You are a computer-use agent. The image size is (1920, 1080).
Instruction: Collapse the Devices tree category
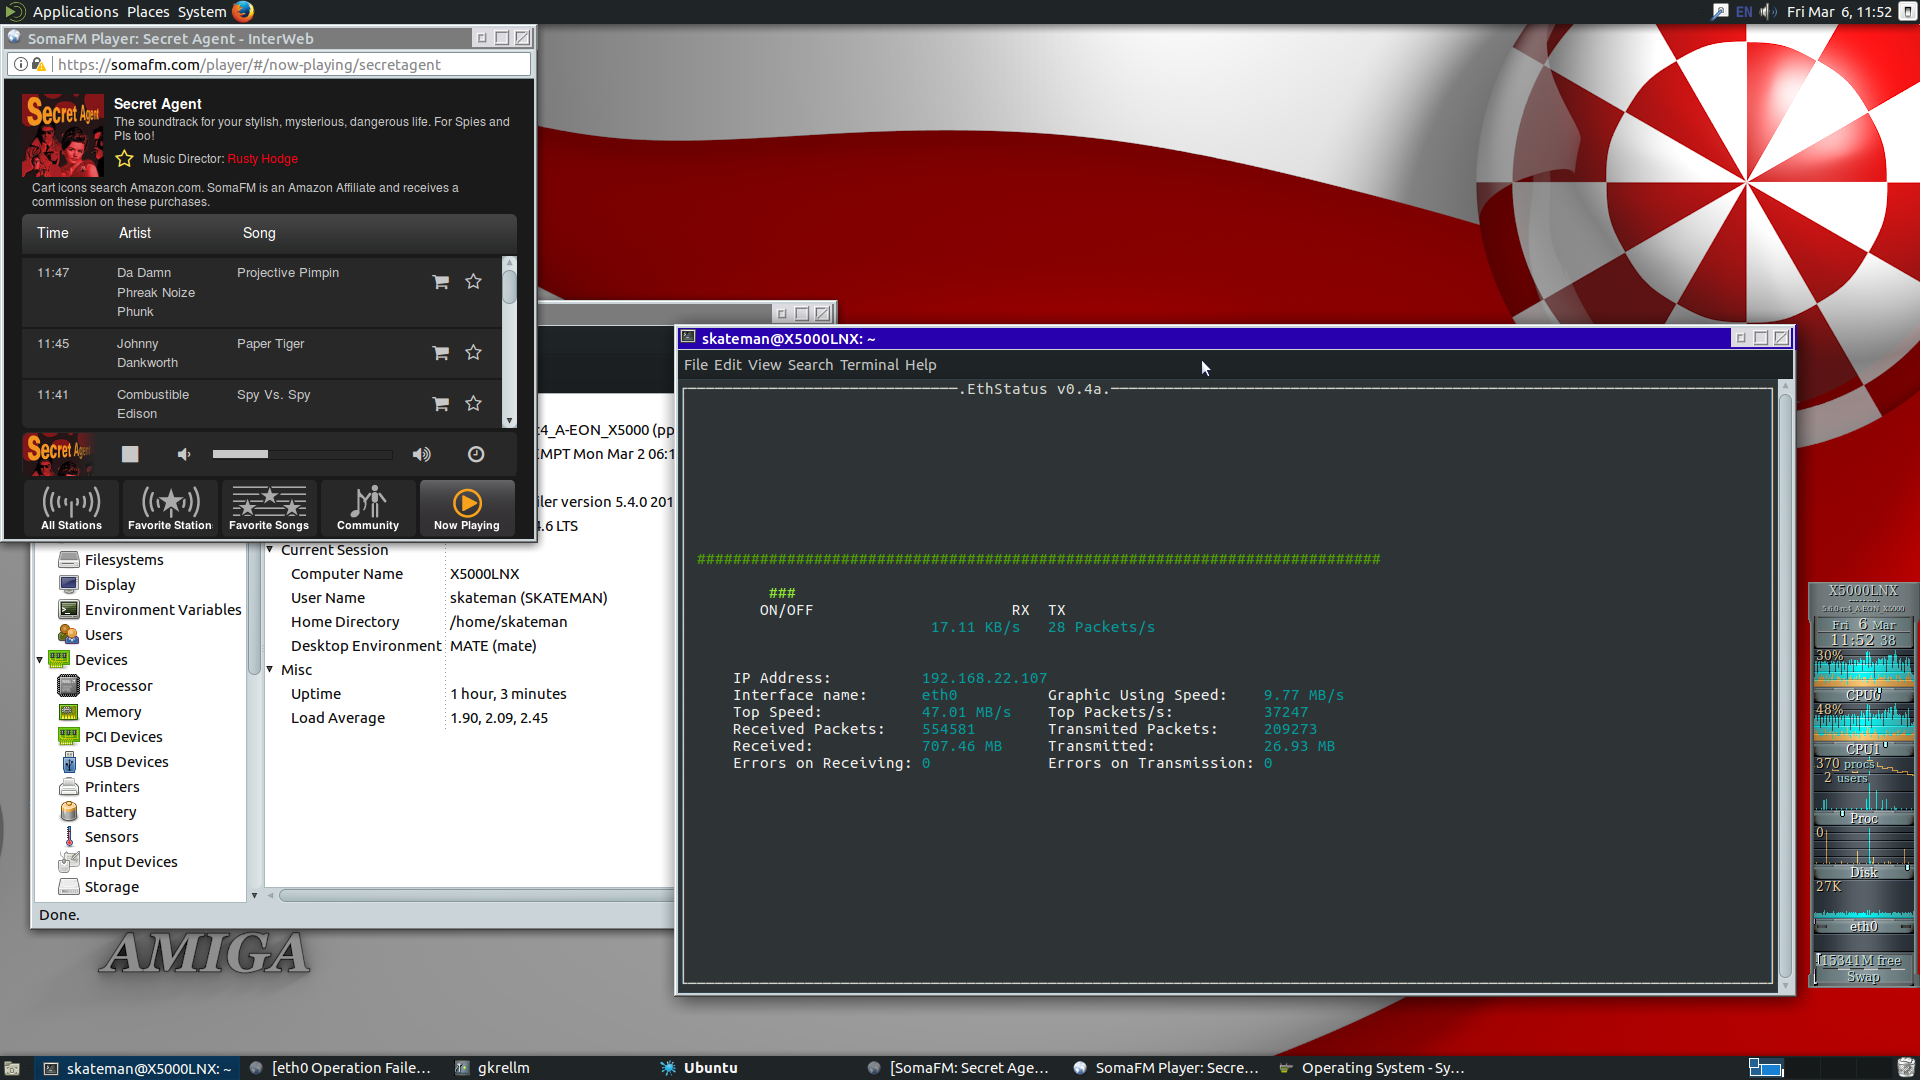[40, 660]
